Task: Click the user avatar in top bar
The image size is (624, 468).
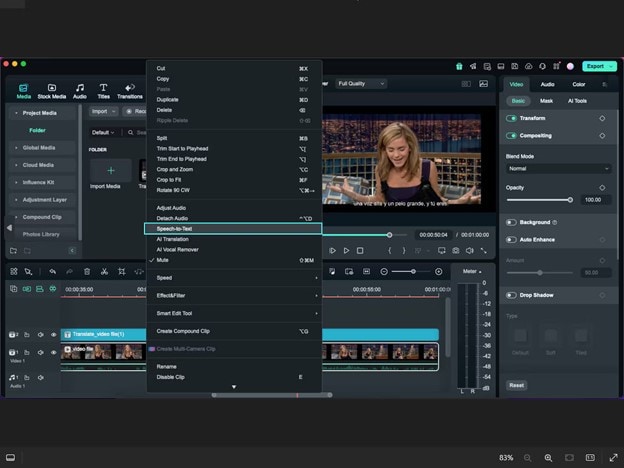Action: (570, 66)
